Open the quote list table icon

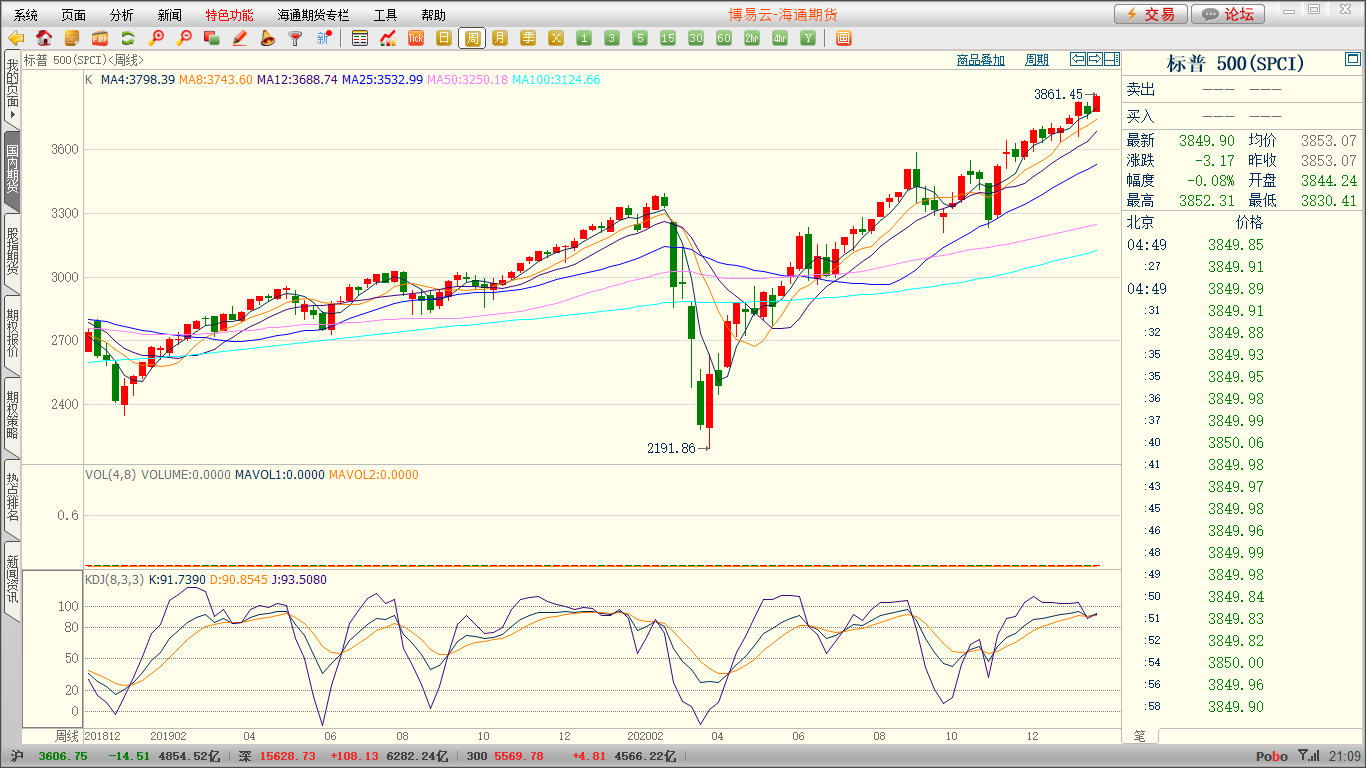[360, 39]
